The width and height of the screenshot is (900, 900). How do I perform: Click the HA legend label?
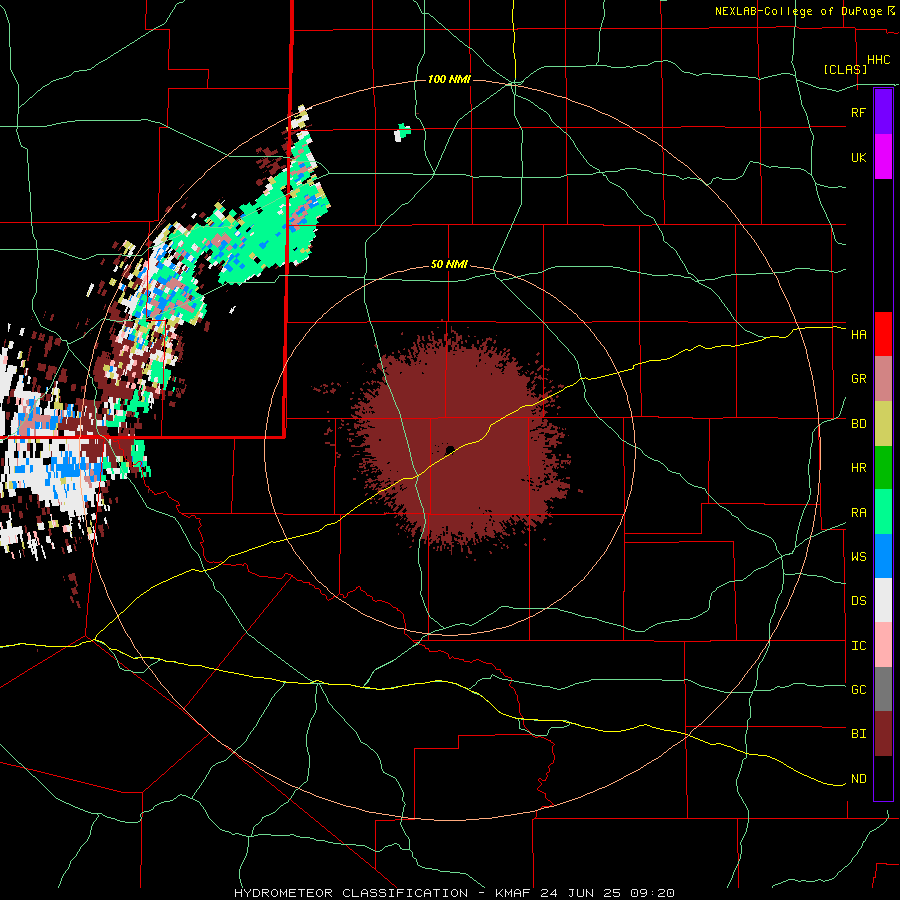[858, 335]
